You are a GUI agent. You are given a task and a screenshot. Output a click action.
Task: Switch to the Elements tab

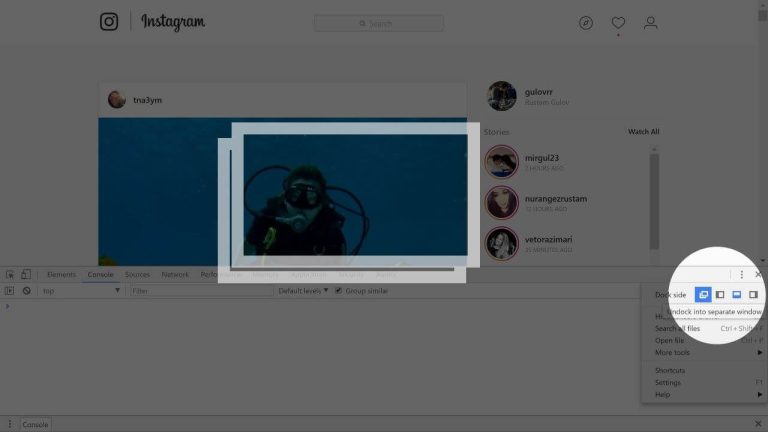pos(61,275)
